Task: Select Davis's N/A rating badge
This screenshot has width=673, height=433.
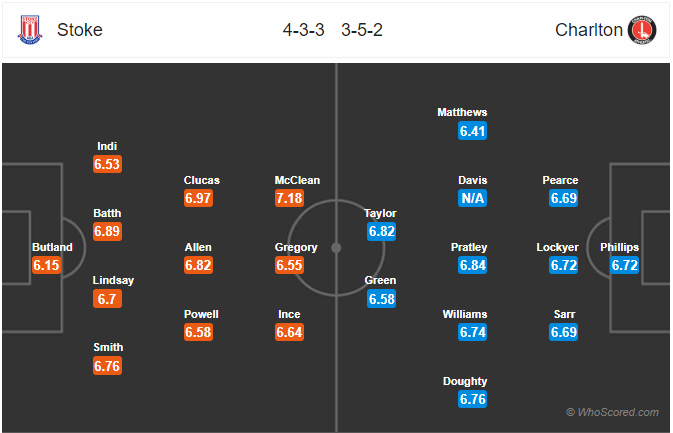Action: 473,198
